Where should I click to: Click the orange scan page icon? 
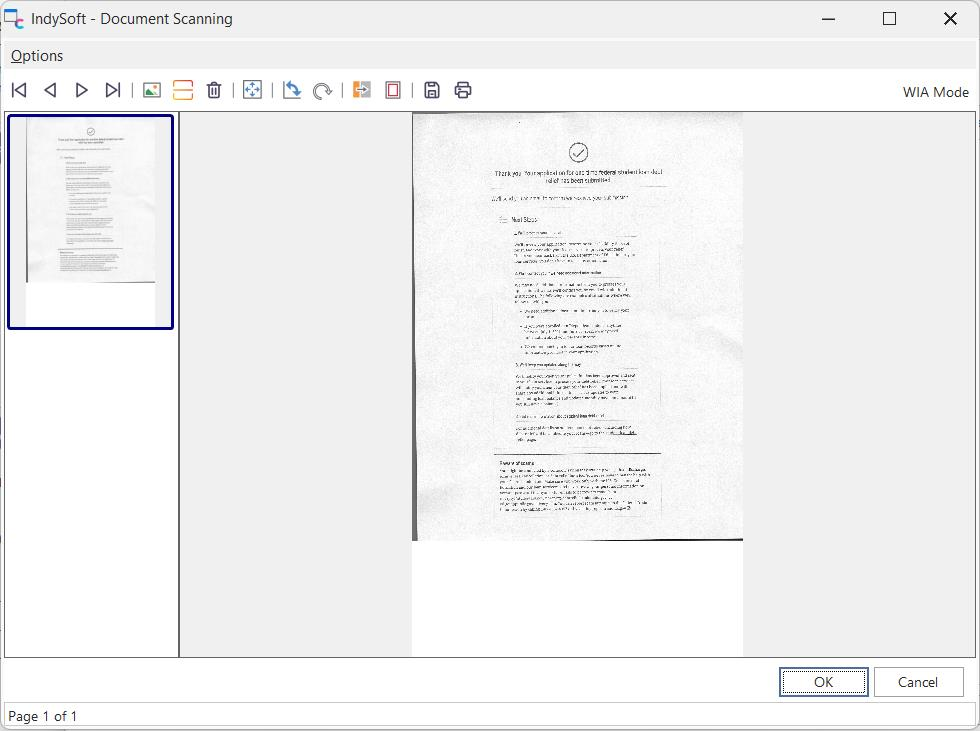pyautogui.click(x=182, y=90)
